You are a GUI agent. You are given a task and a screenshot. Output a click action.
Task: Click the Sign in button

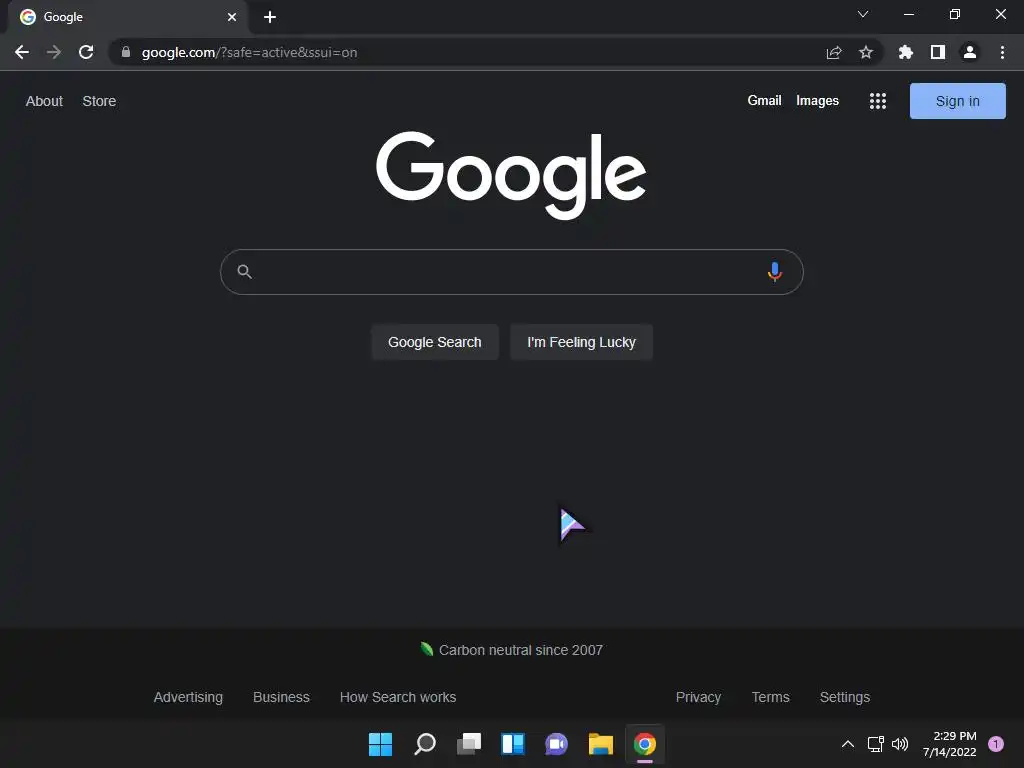point(957,101)
